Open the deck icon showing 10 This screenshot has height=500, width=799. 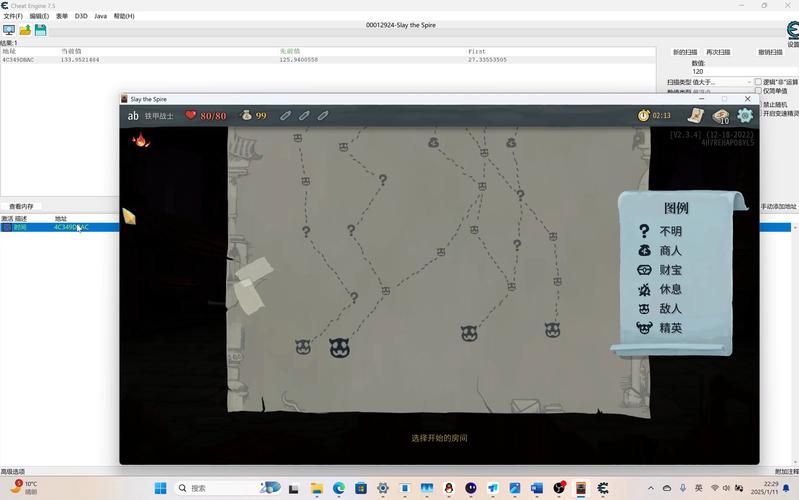point(721,116)
